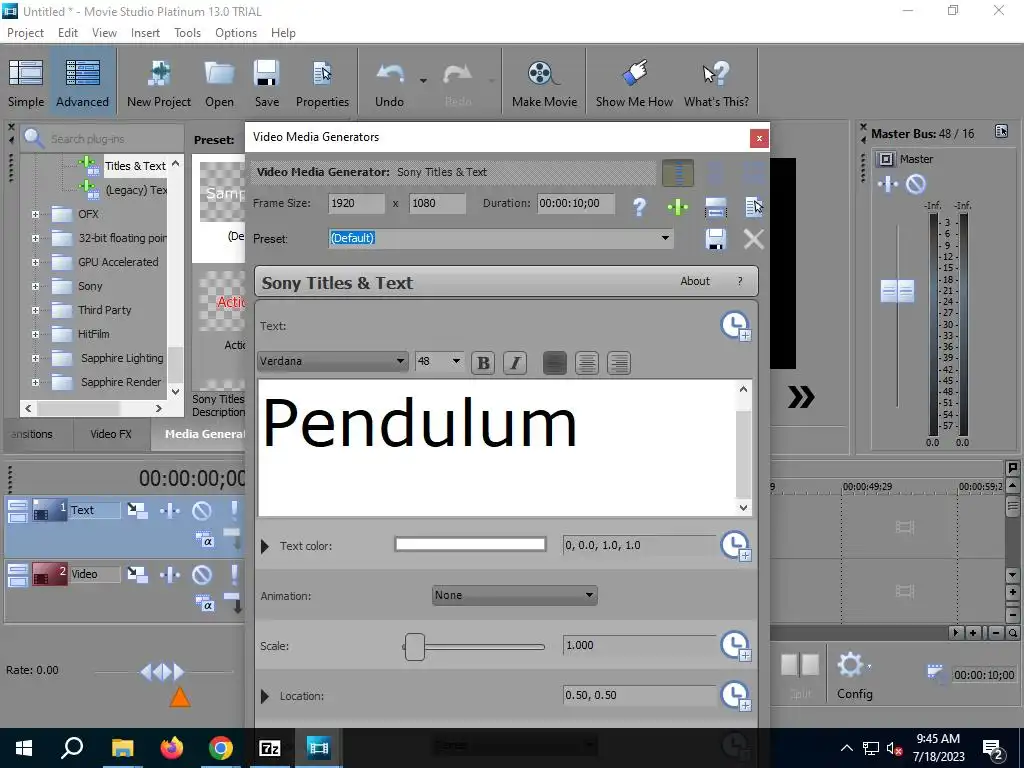The height and width of the screenshot is (768, 1024).
Task: Expand the Sony plug-in folder
Action: [35, 286]
